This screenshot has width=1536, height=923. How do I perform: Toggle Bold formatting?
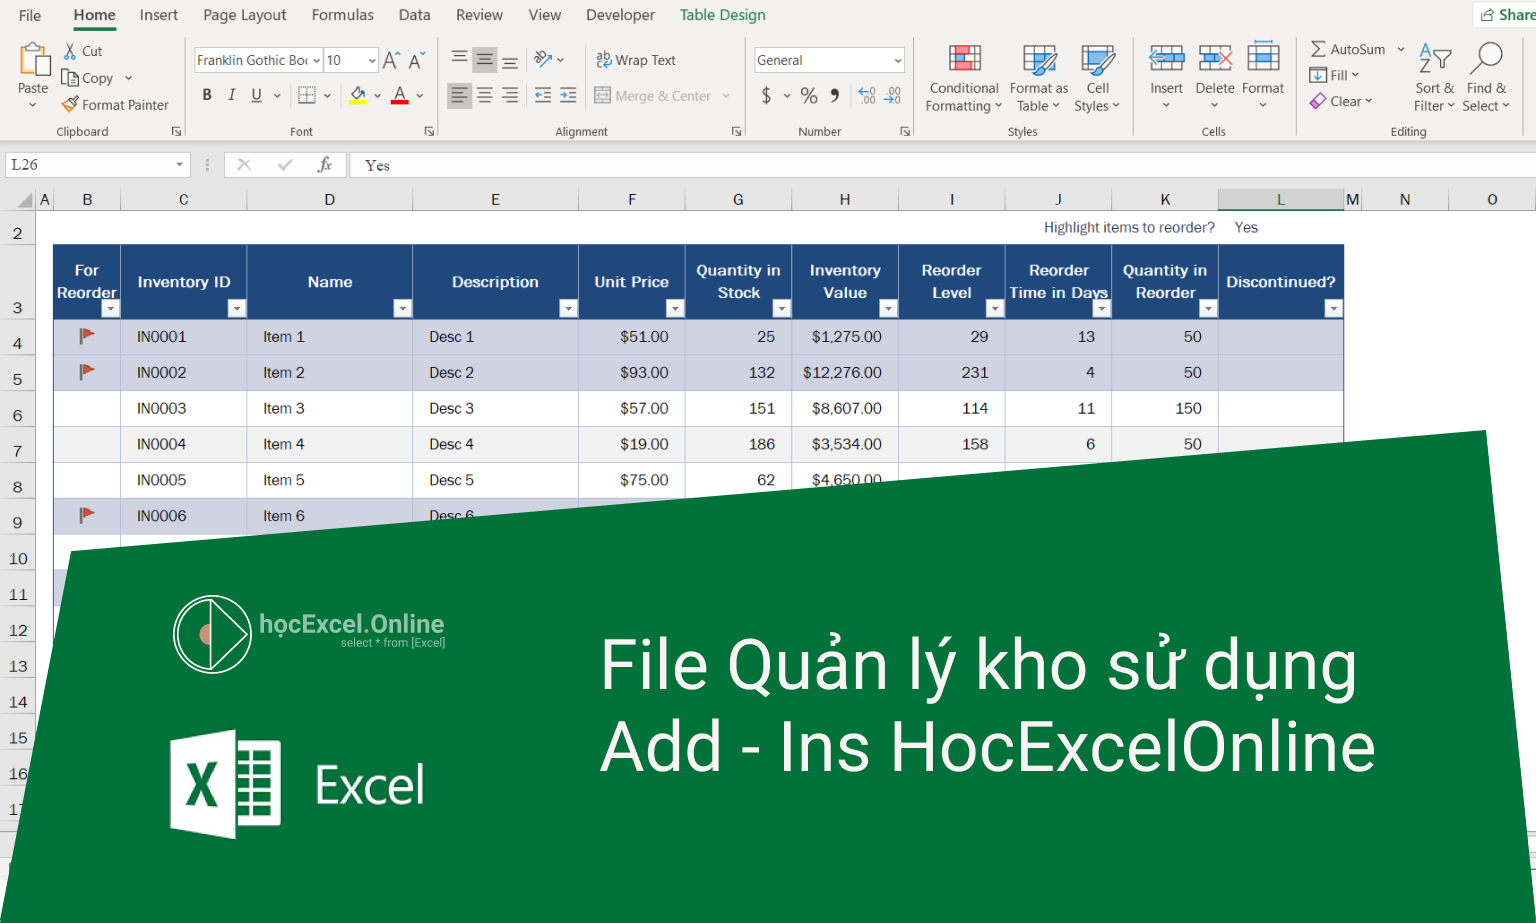207,95
